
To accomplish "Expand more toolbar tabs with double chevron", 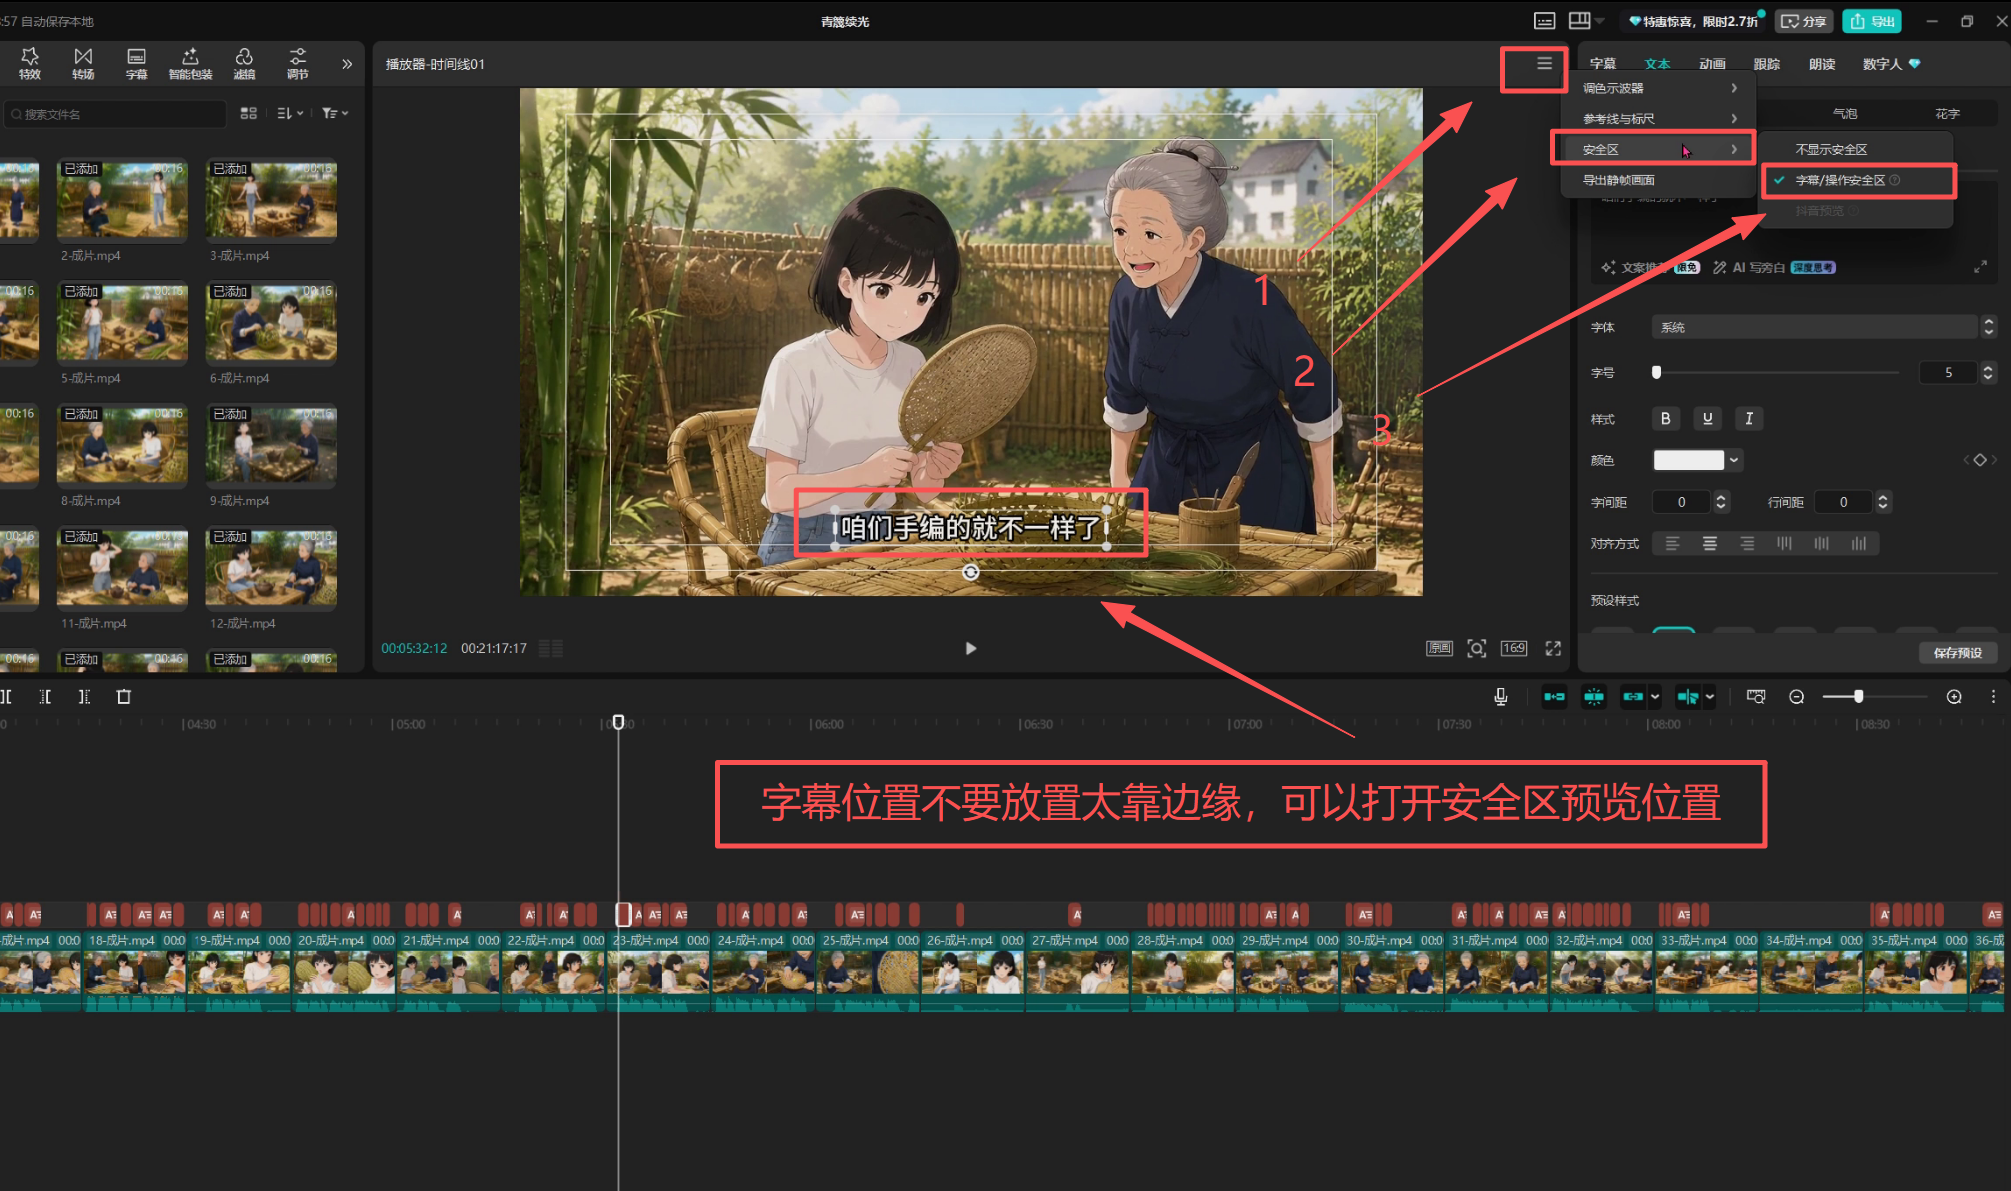I will click(x=347, y=64).
